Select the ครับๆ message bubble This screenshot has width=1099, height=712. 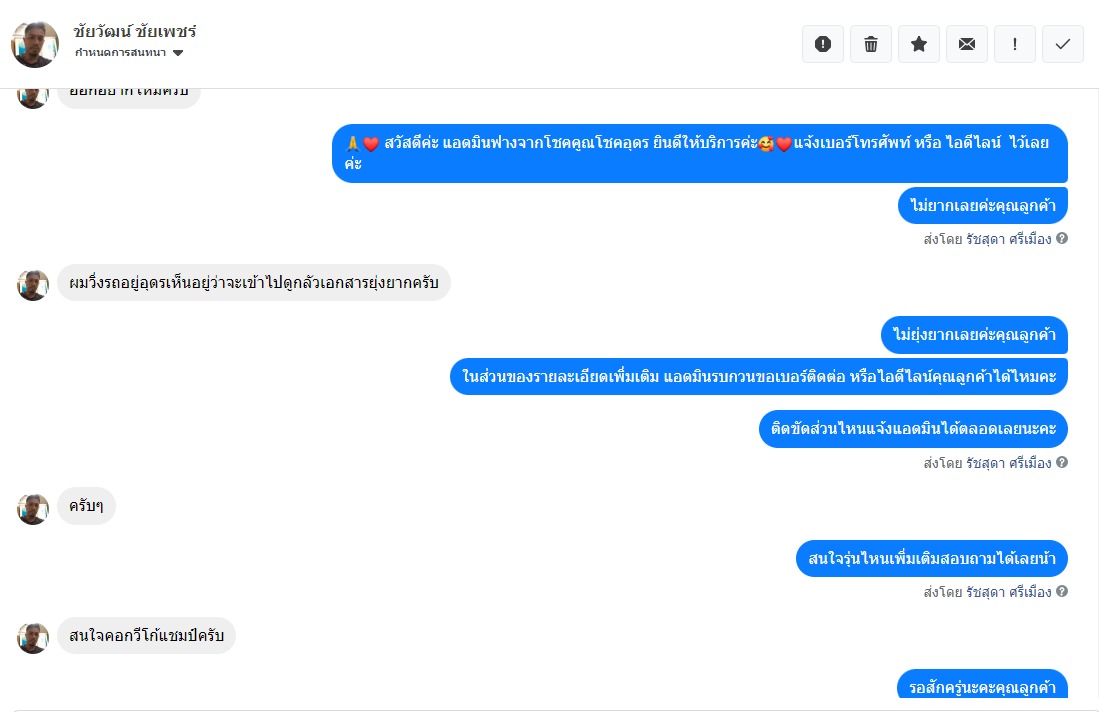[x=86, y=506]
